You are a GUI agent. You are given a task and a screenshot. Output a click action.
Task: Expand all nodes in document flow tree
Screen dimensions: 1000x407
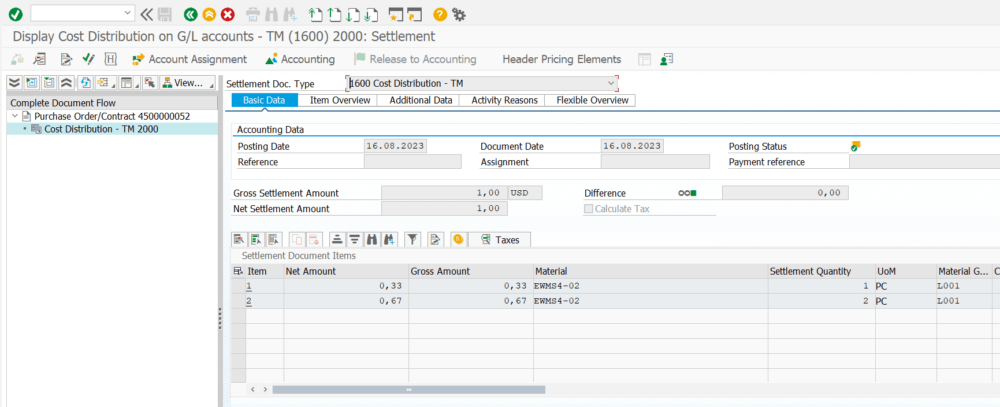(14, 82)
